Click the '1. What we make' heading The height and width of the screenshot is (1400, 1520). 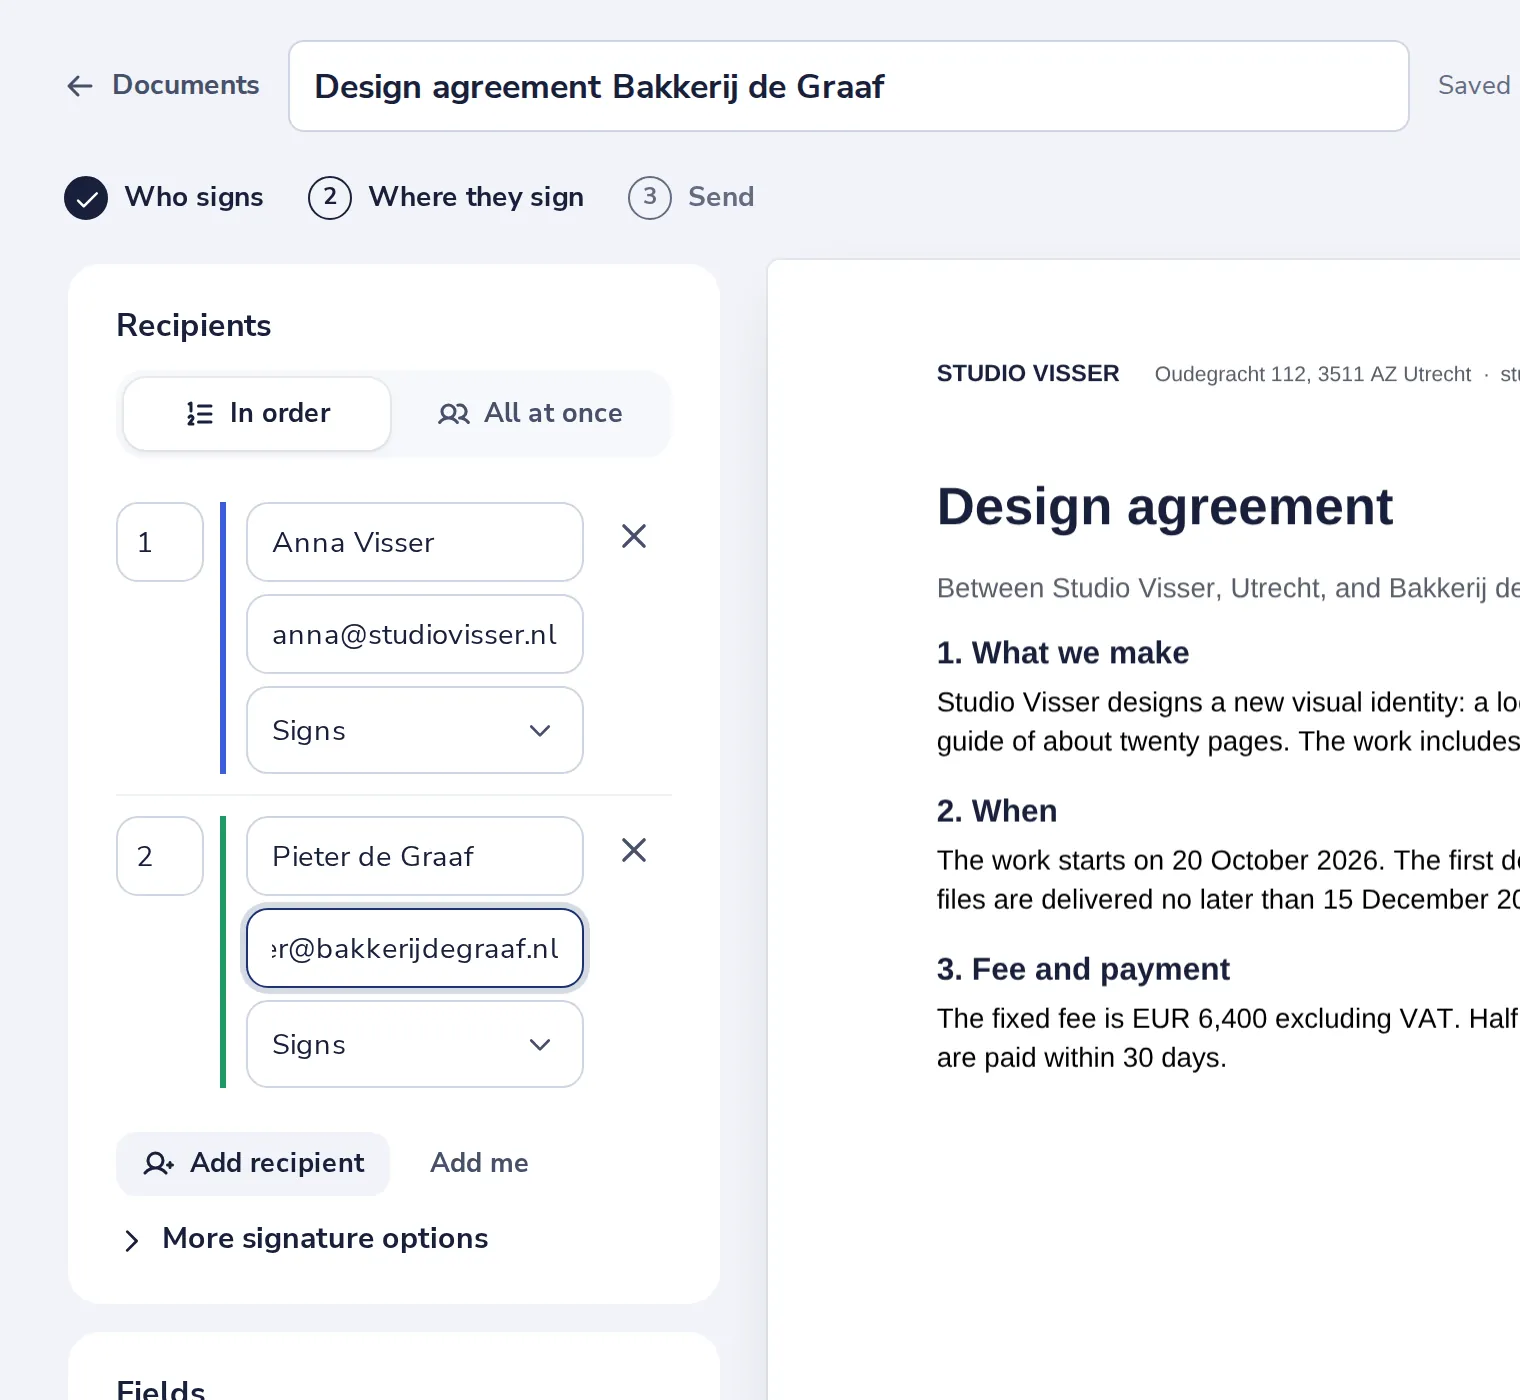click(x=1063, y=653)
